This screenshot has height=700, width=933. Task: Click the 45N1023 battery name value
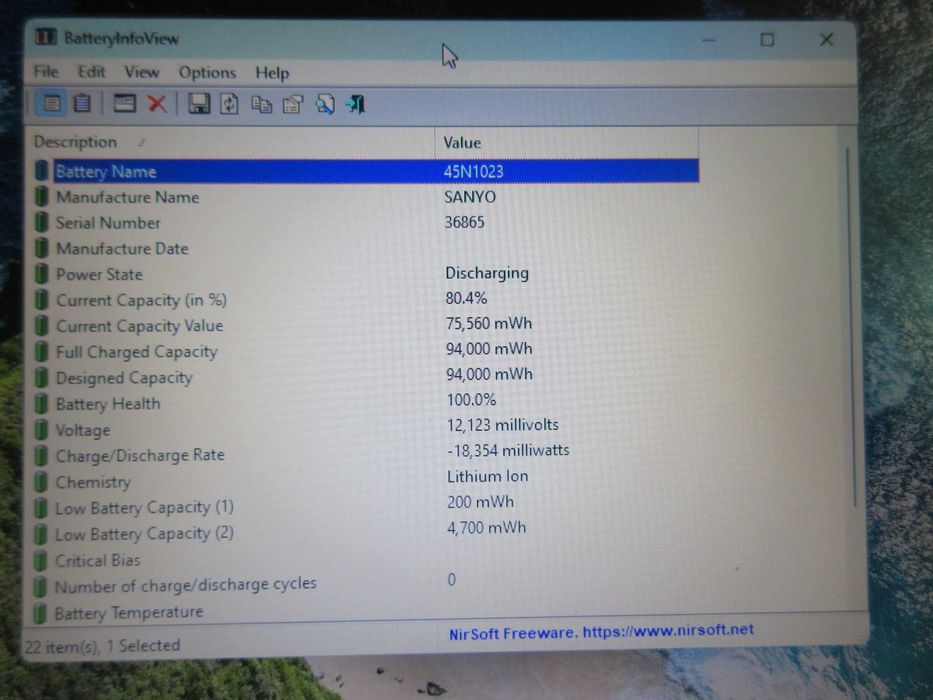(474, 171)
